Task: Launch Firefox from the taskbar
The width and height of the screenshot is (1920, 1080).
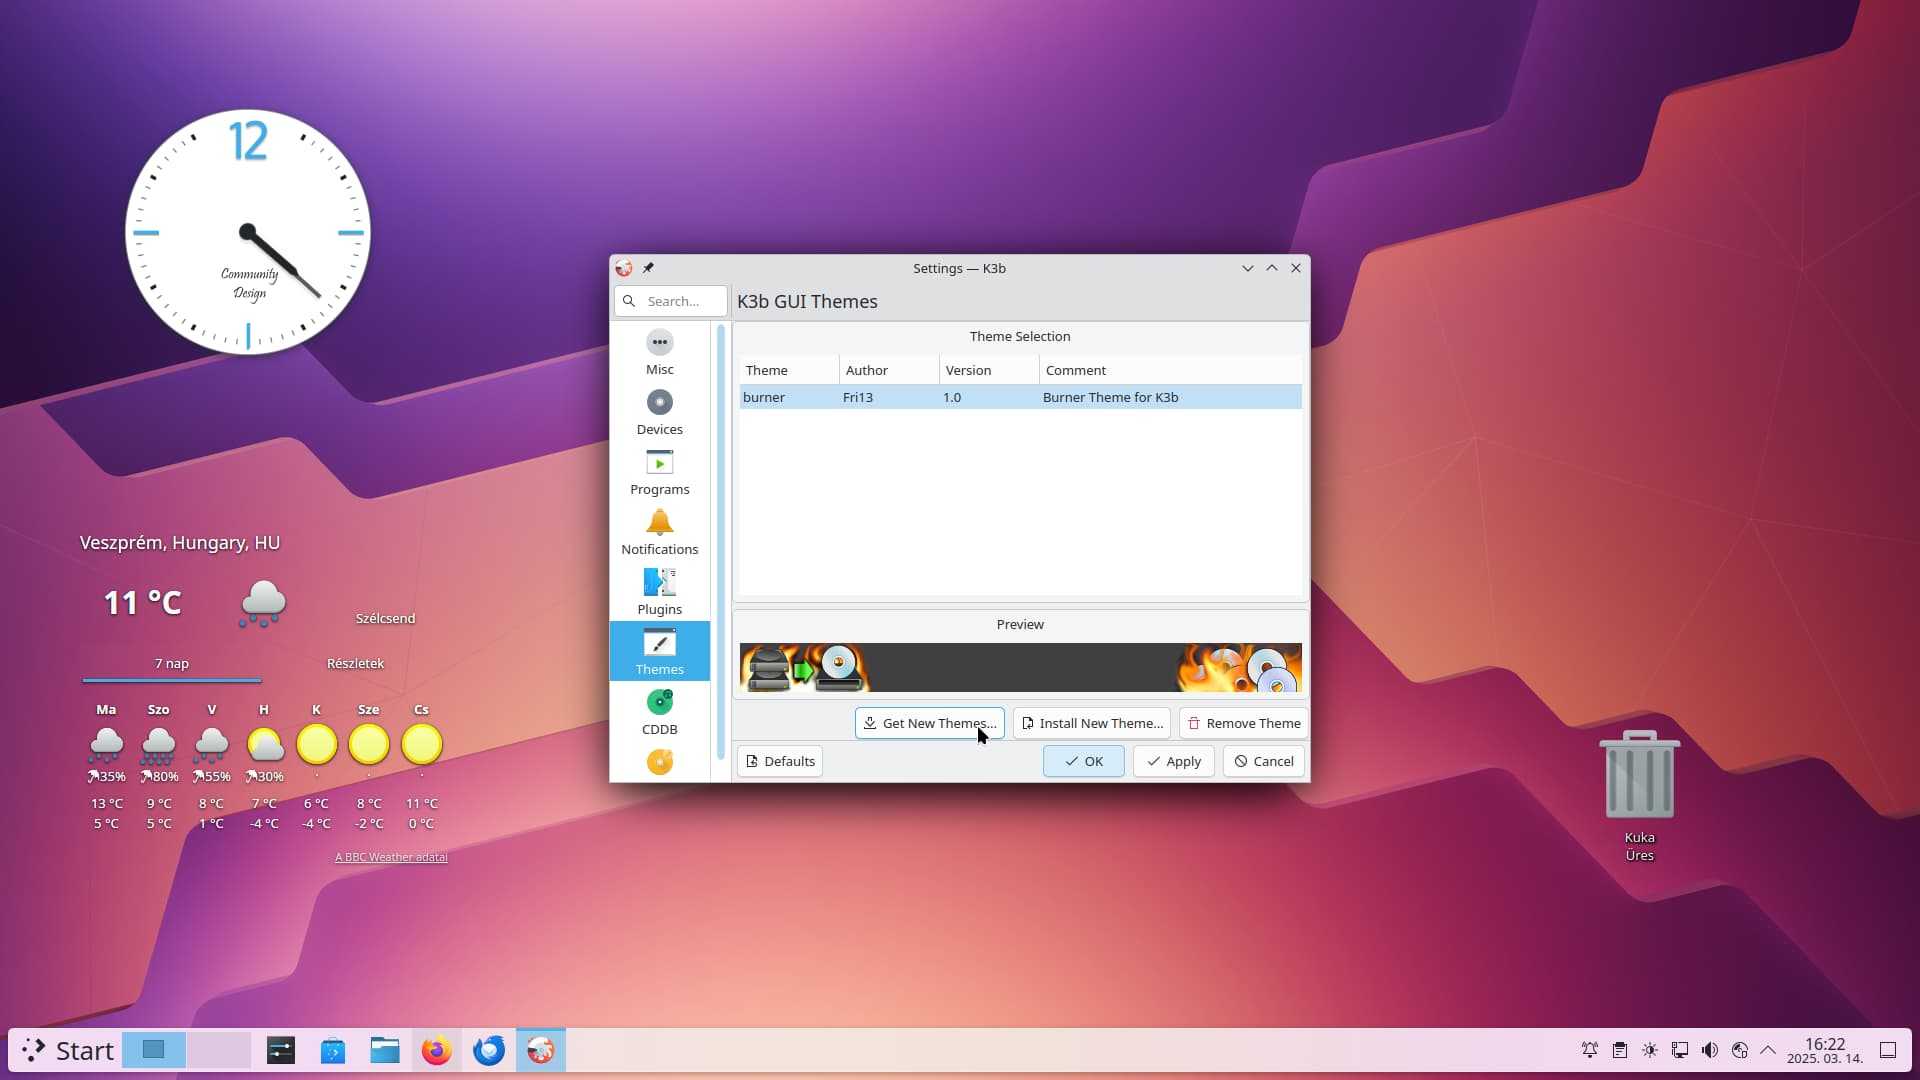Action: coord(437,1050)
